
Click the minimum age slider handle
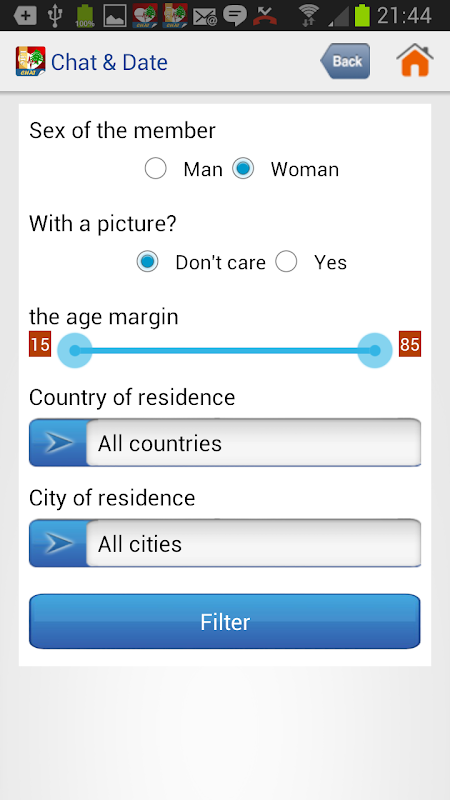pyautogui.click(x=74, y=350)
